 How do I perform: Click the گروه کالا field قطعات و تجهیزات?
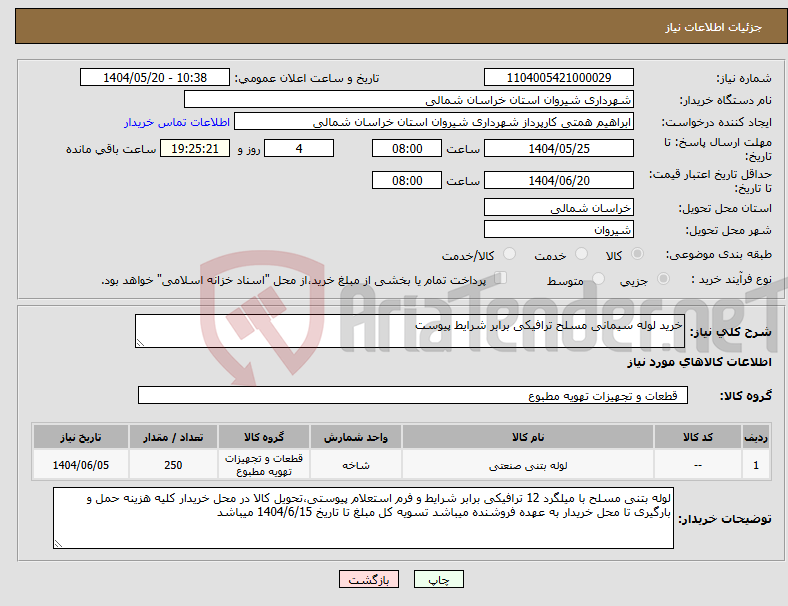coord(413,395)
